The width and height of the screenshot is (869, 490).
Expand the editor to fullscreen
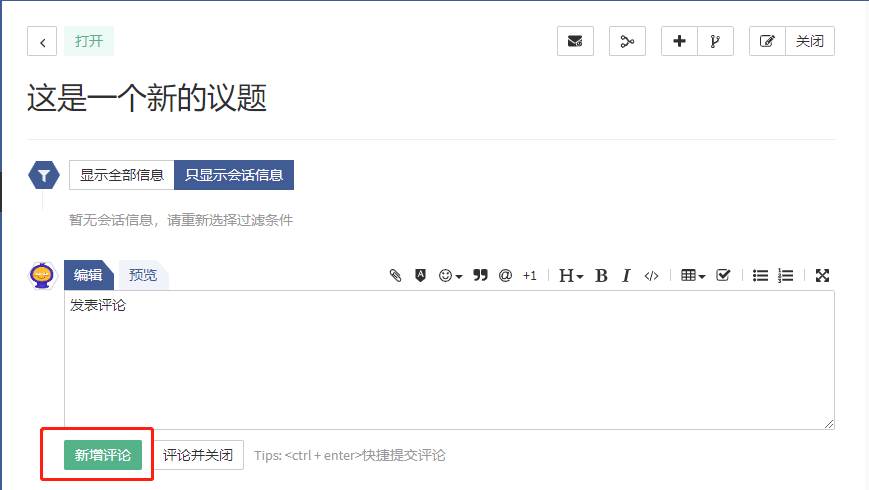point(822,276)
